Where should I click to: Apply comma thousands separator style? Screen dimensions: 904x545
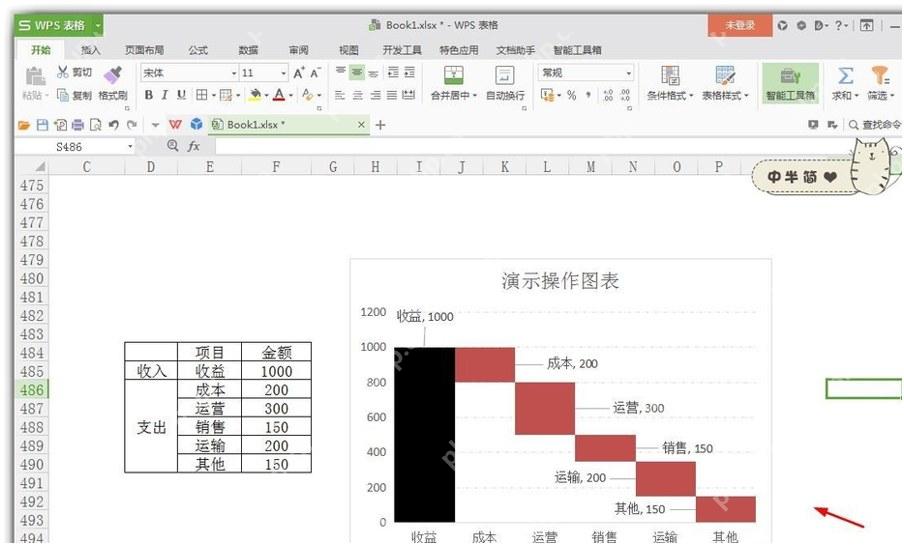click(x=588, y=95)
